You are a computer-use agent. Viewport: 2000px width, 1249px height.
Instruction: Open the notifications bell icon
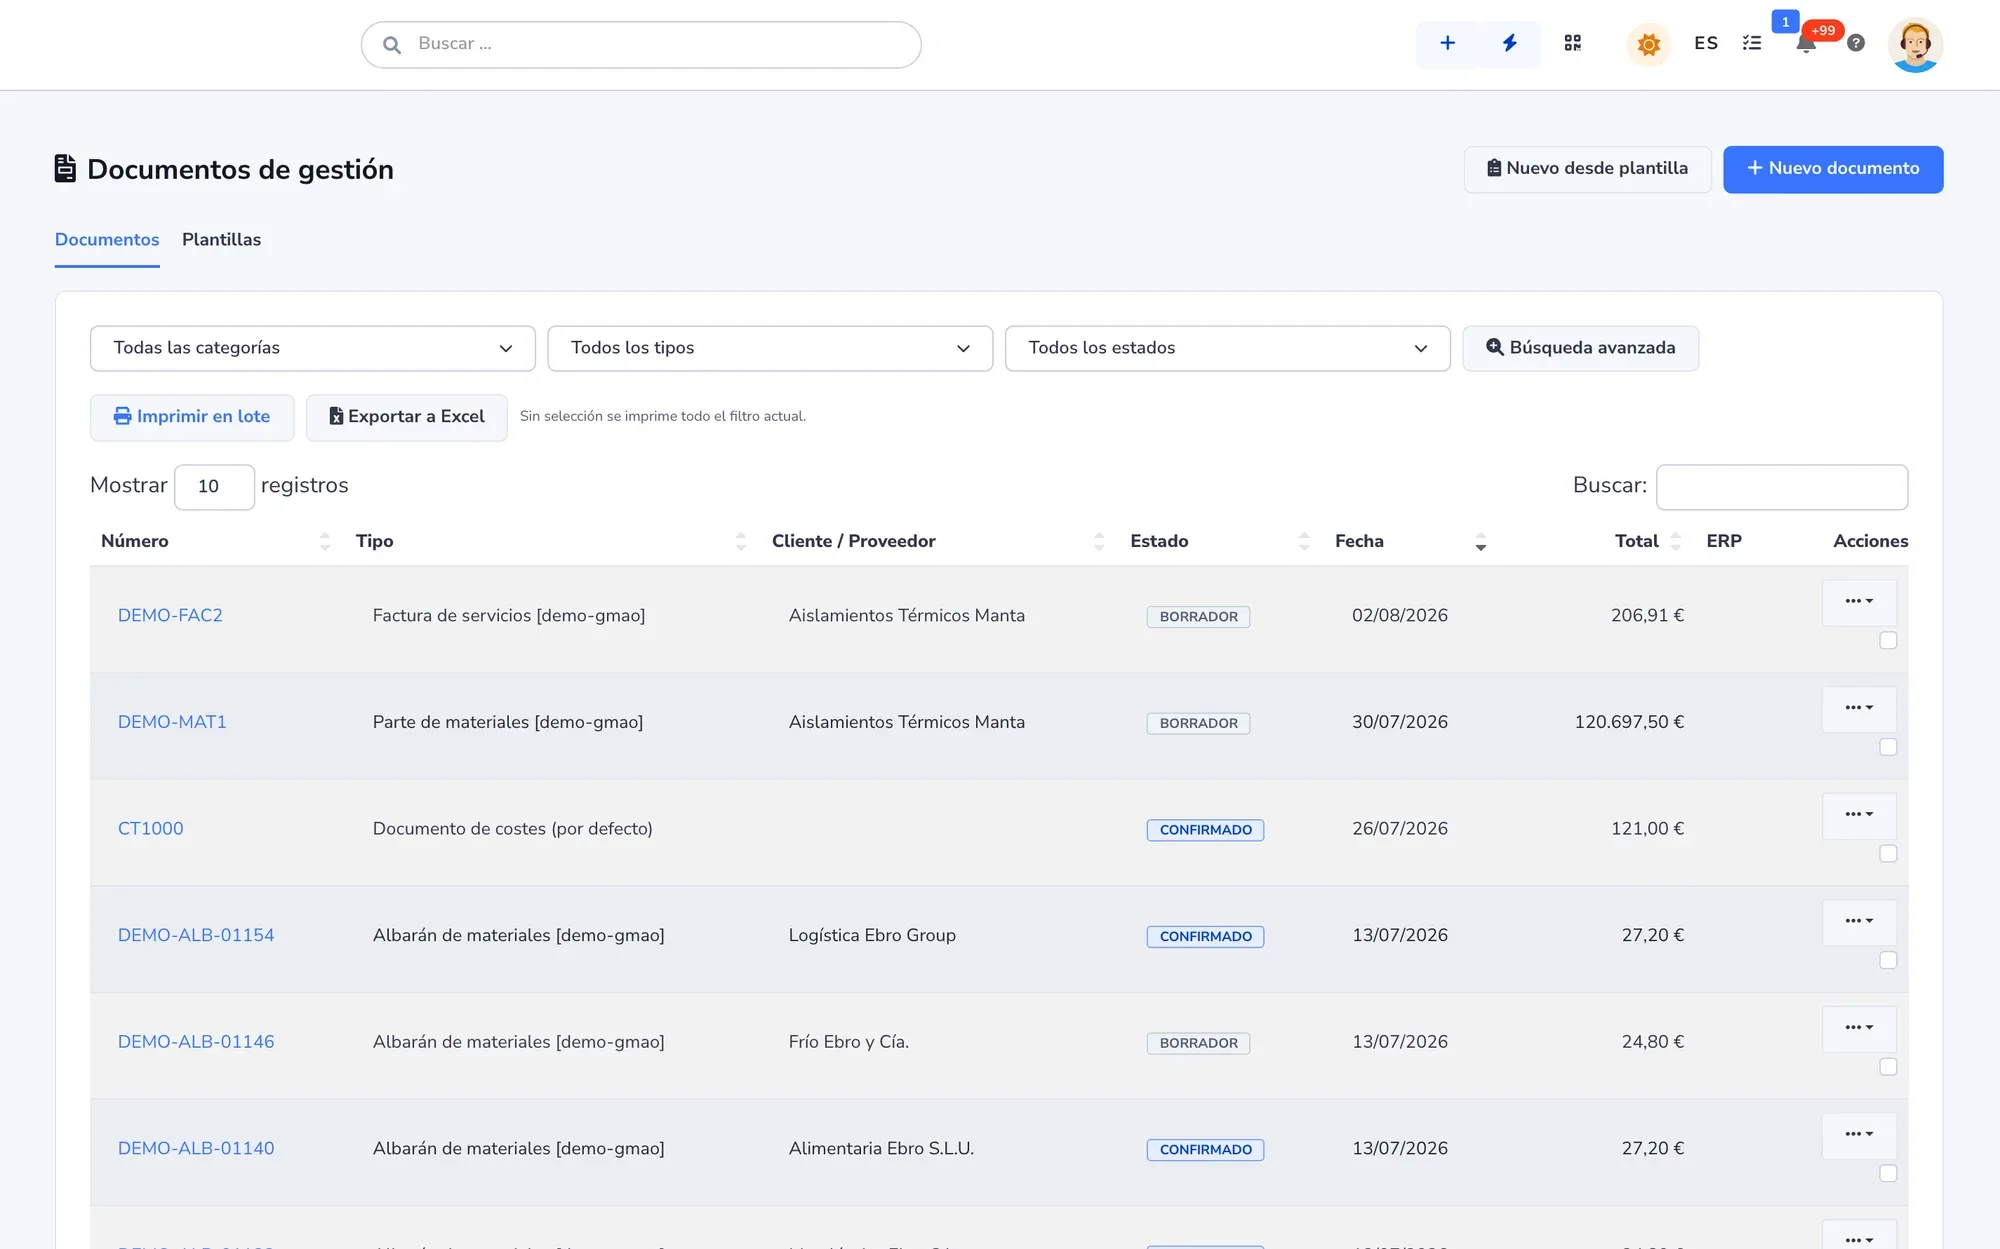tap(1806, 43)
